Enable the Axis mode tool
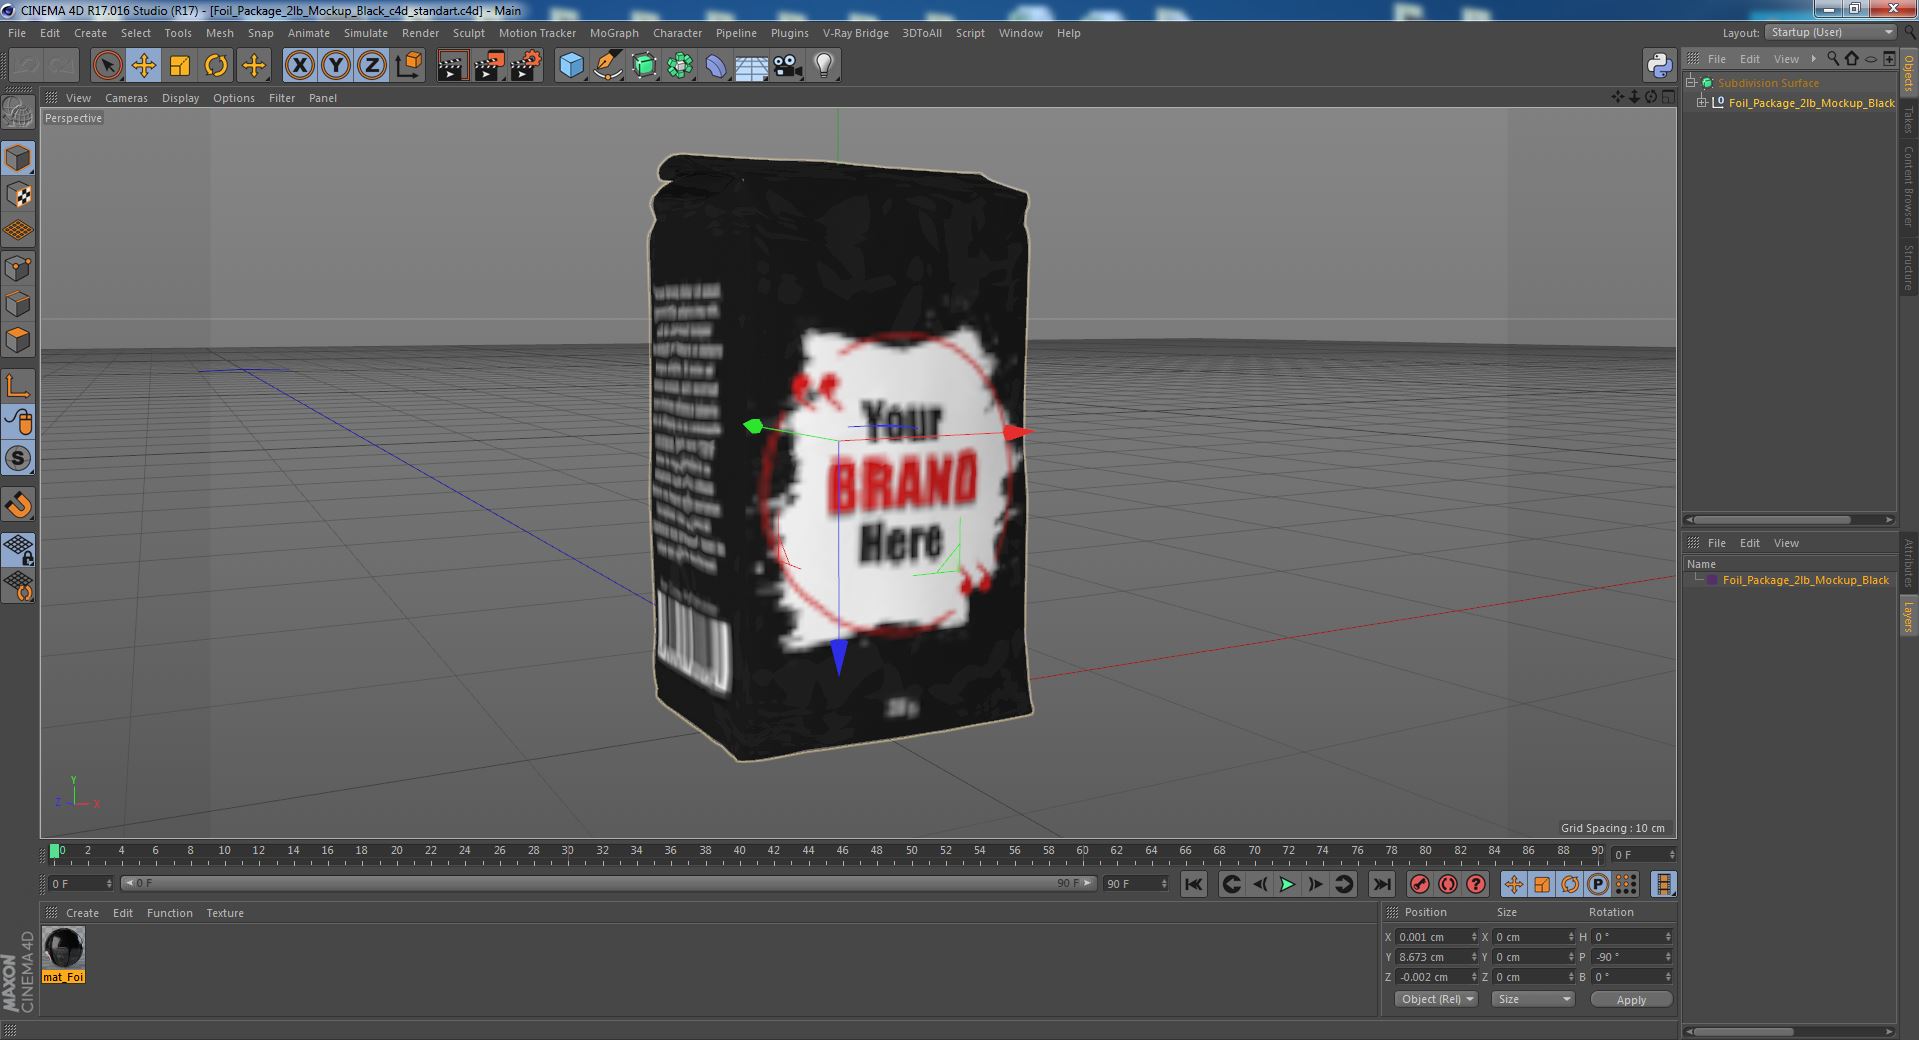 18,386
